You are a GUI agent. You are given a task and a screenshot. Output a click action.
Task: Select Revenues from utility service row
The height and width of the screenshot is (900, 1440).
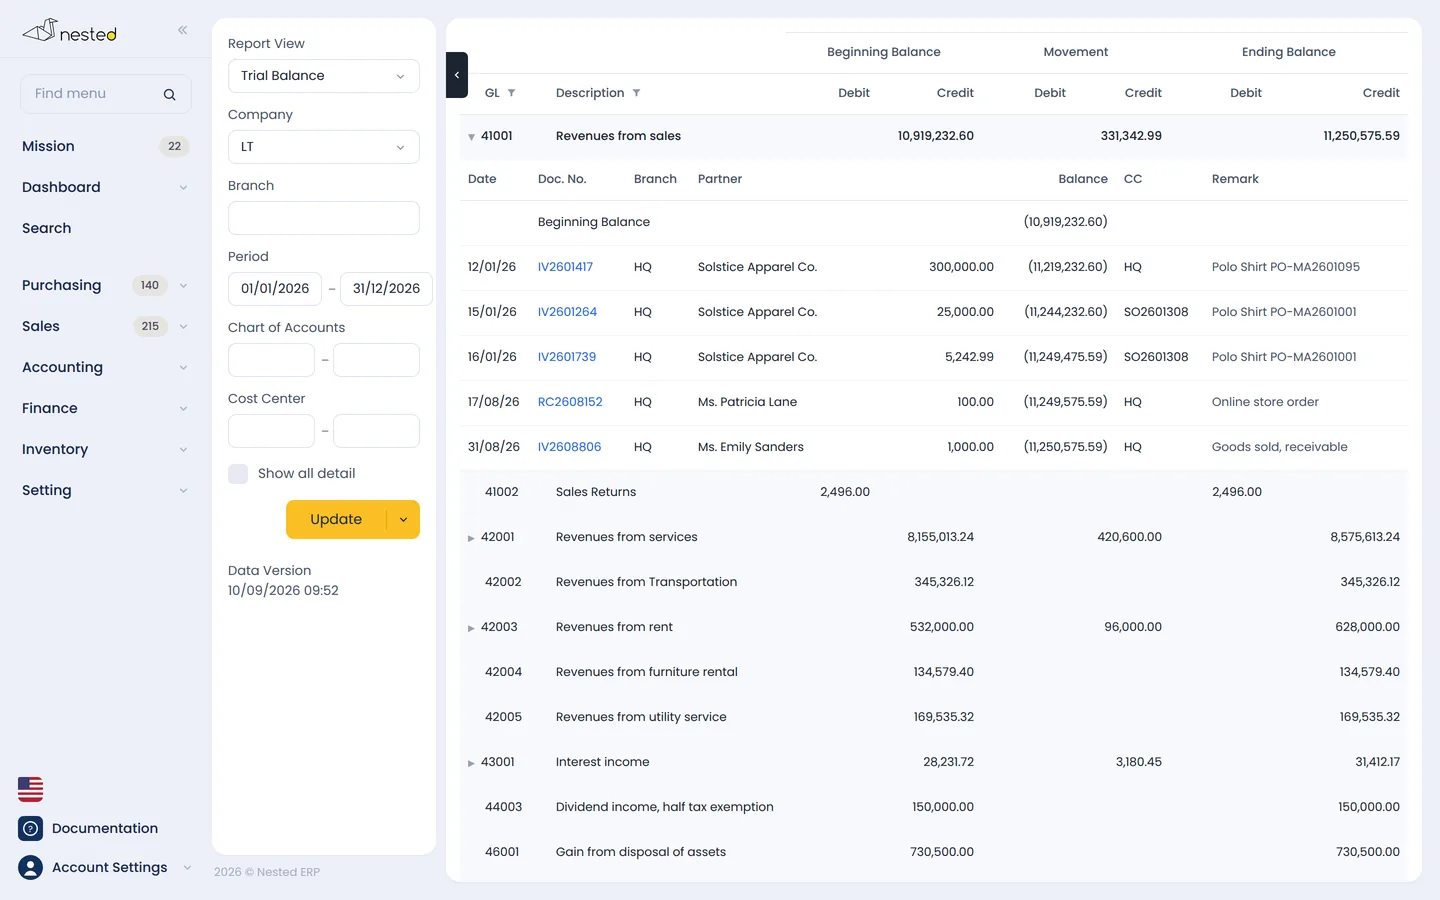click(934, 717)
